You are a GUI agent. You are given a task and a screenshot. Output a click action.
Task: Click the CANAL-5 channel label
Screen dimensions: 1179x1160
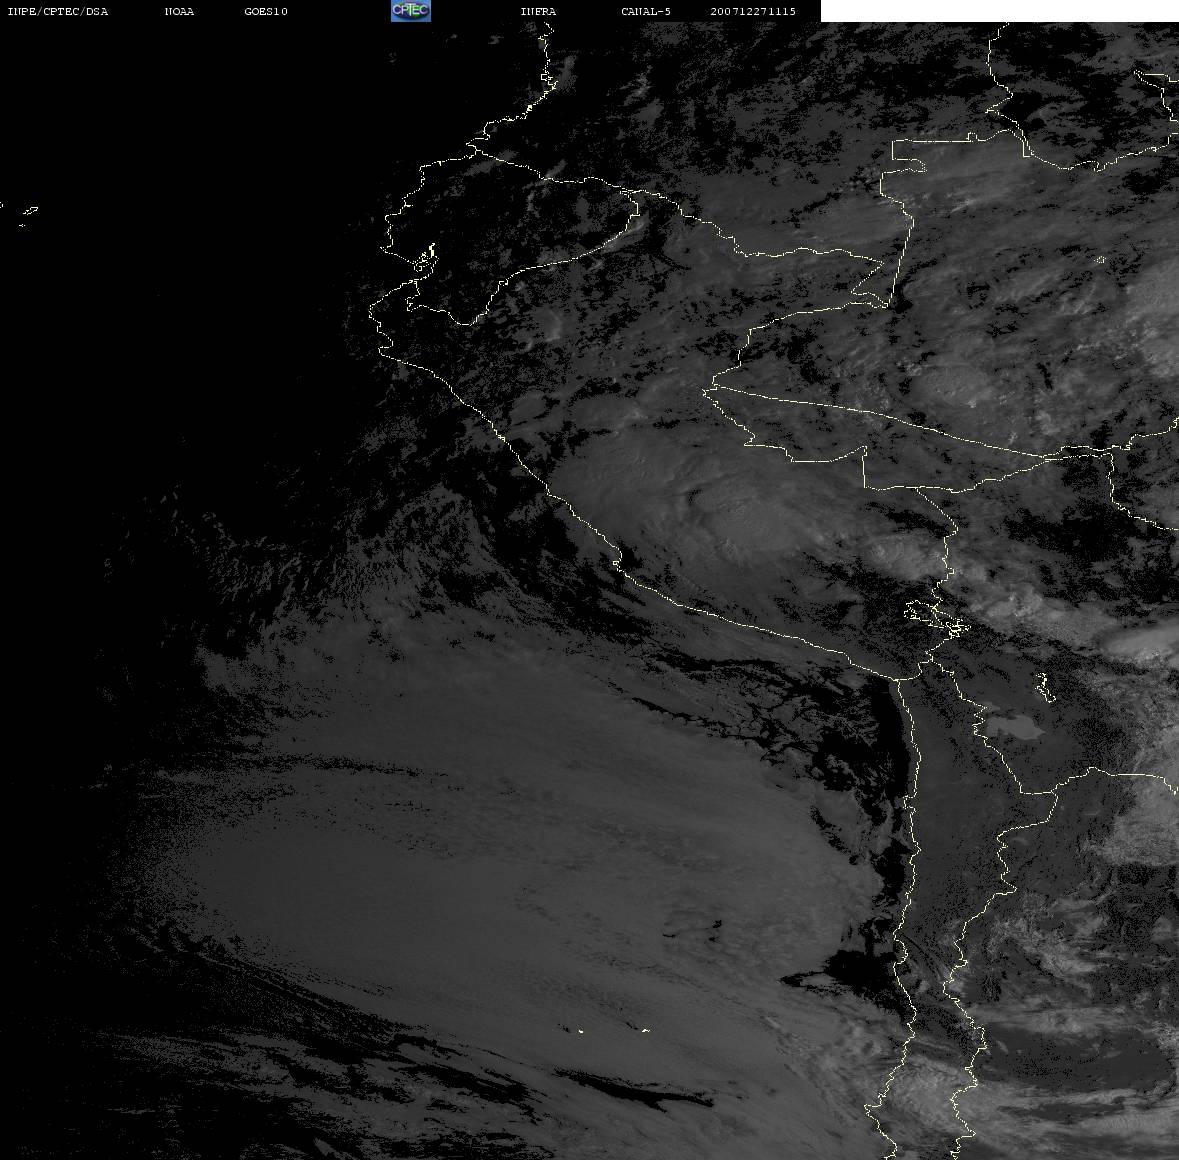pos(646,12)
